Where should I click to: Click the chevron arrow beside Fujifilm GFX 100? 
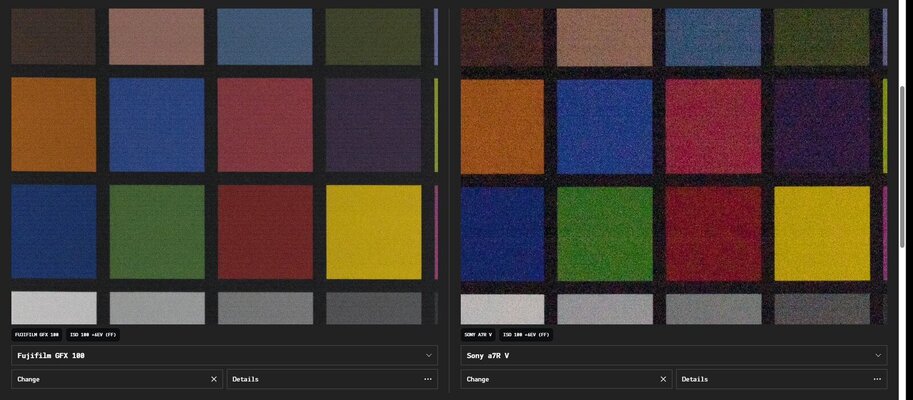(429, 355)
